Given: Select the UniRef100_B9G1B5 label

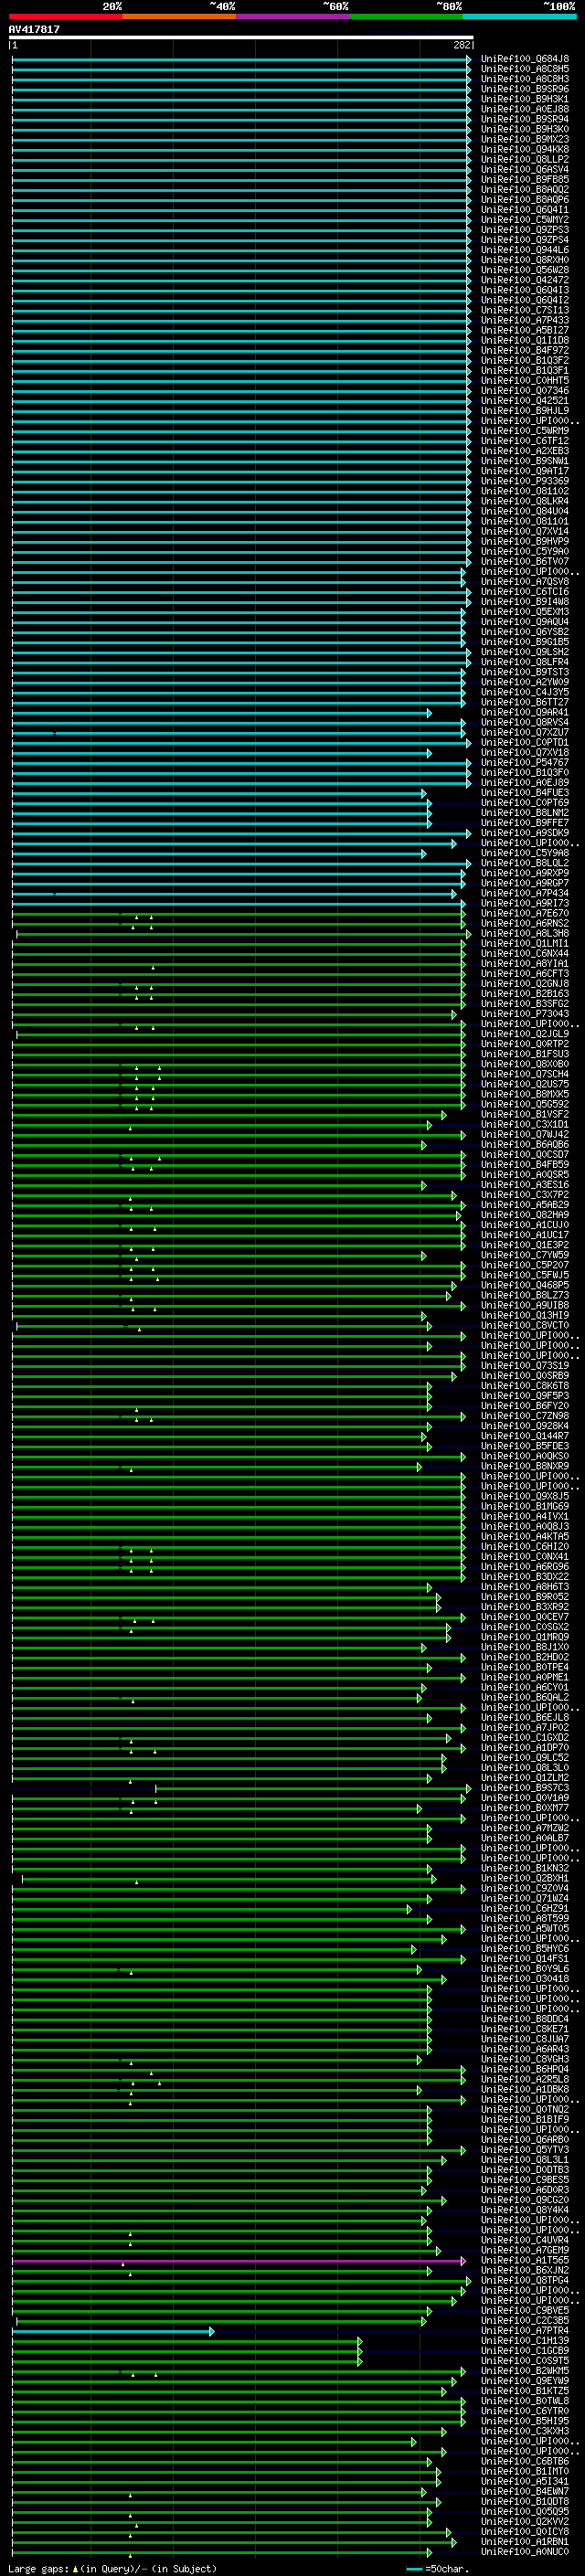Looking at the screenshot, I should (x=525, y=642).
